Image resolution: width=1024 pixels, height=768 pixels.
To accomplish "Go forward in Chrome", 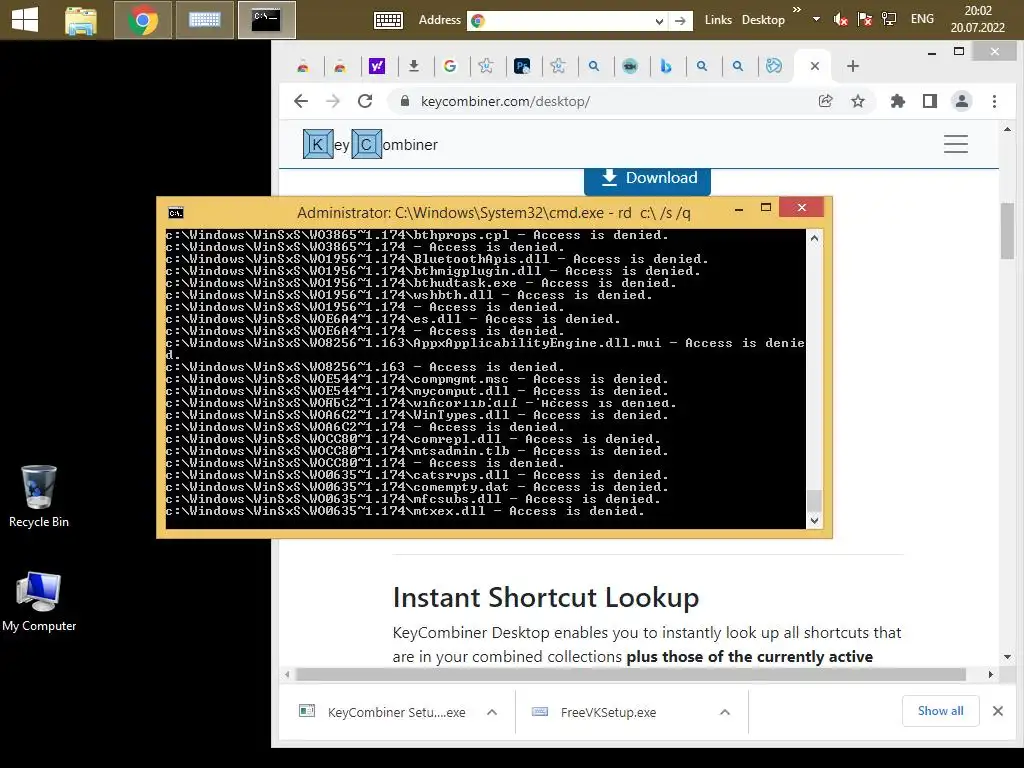I will (333, 101).
